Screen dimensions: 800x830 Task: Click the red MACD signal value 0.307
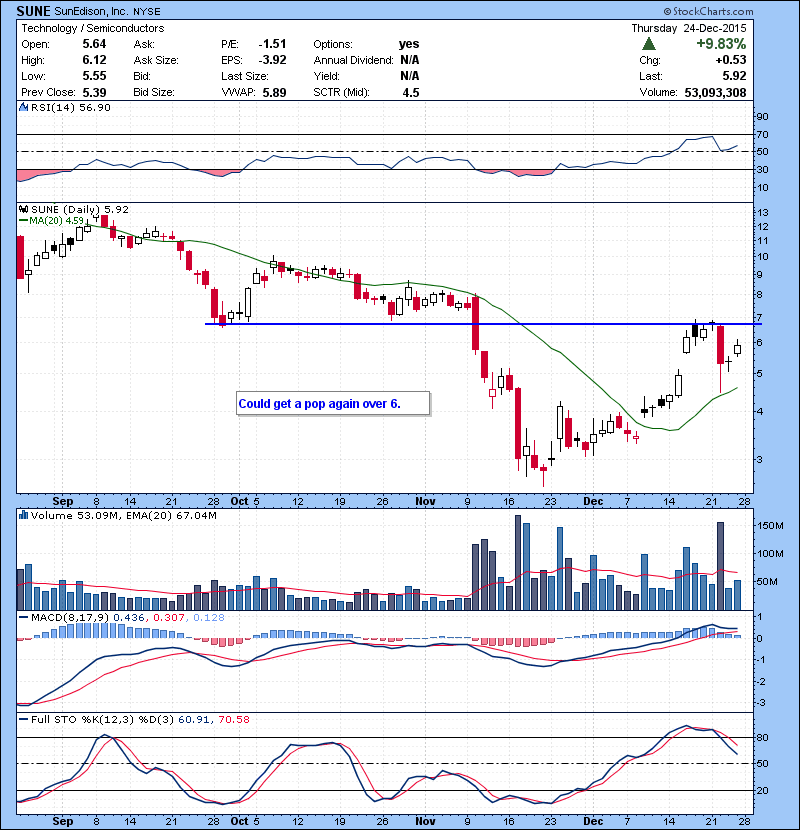(170, 617)
